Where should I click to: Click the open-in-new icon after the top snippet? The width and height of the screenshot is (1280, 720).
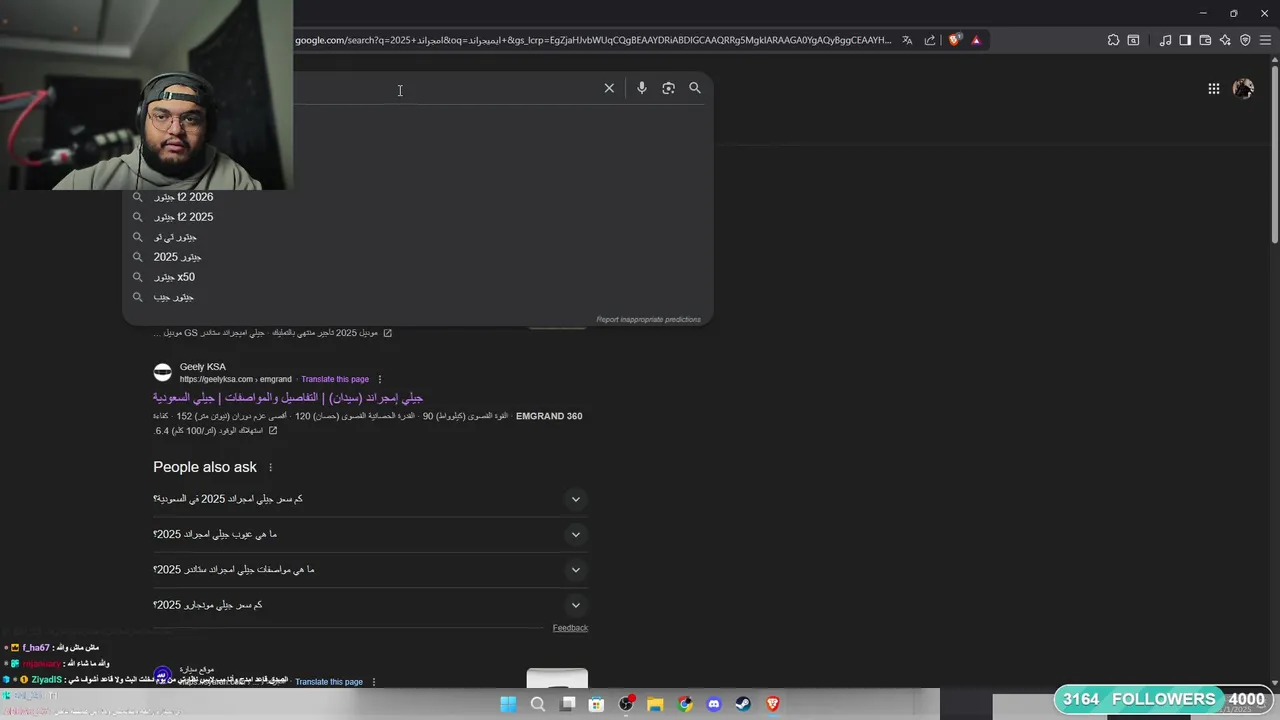click(387, 333)
